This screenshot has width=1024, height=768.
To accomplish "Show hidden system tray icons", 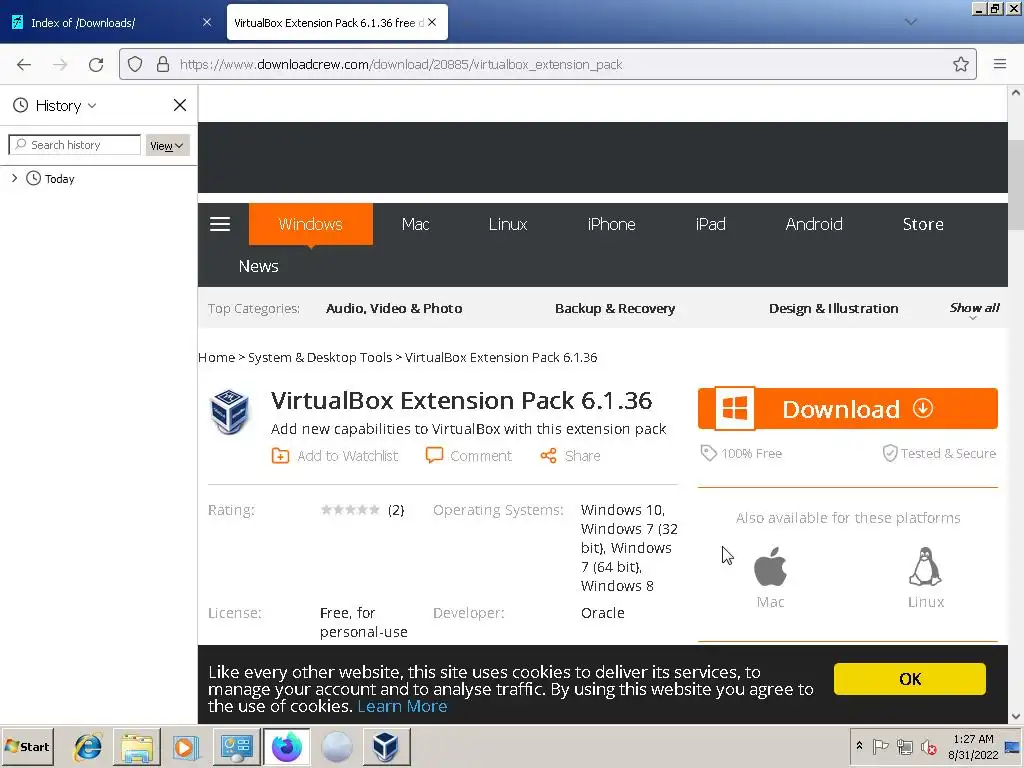I will point(859,746).
